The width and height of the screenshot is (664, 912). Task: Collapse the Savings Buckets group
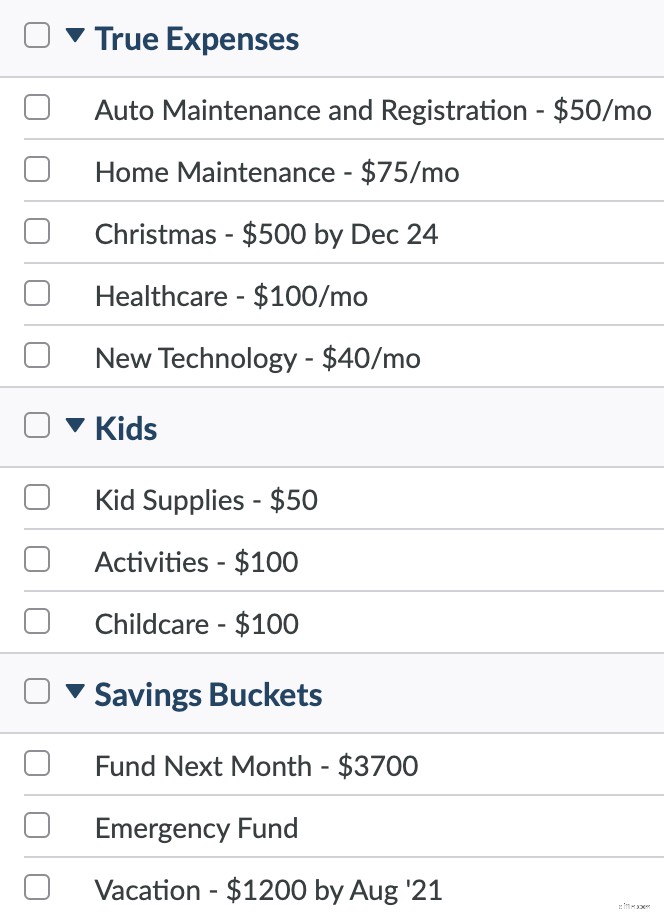click(74, 690)
